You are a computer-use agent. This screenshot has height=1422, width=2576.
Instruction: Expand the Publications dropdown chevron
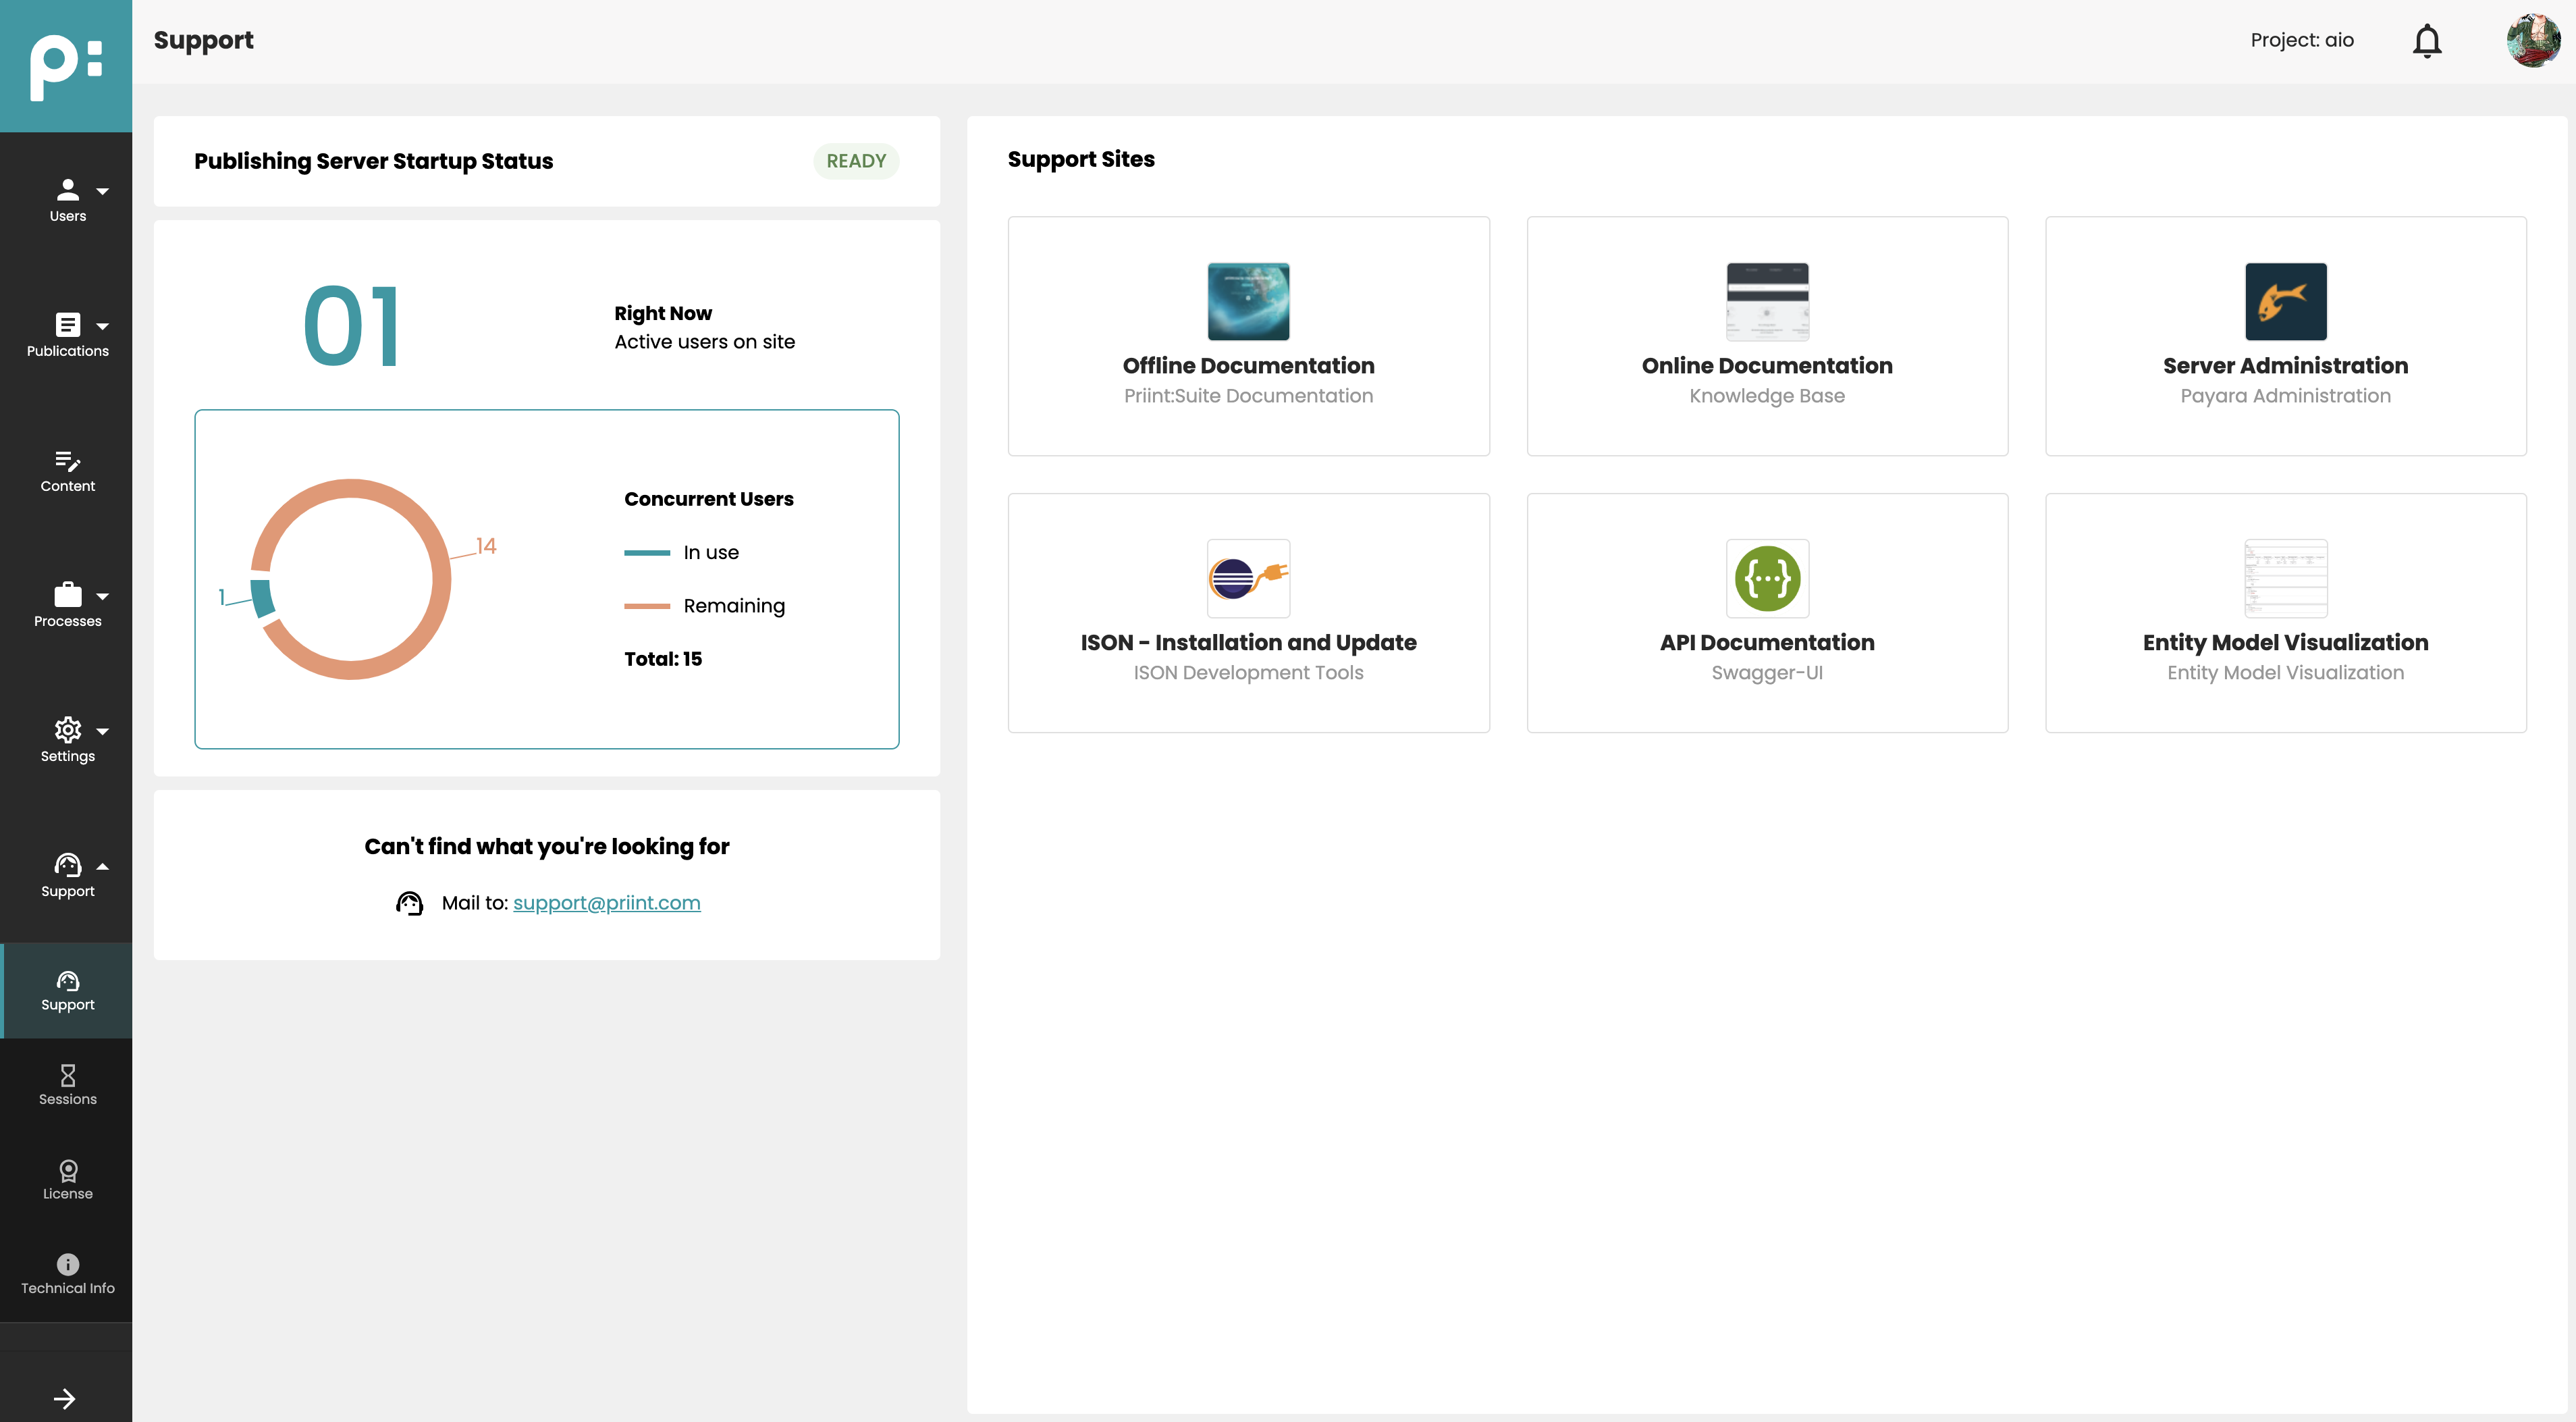pyautogui.click(x=104, y=326)
